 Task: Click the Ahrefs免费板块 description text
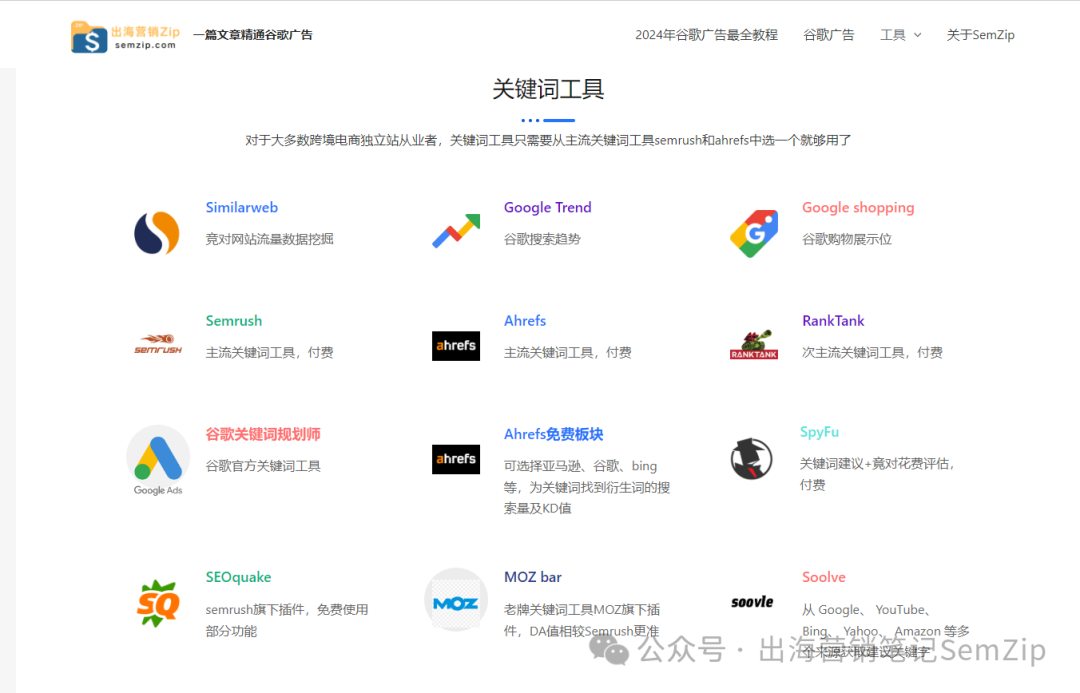[587, 487]
